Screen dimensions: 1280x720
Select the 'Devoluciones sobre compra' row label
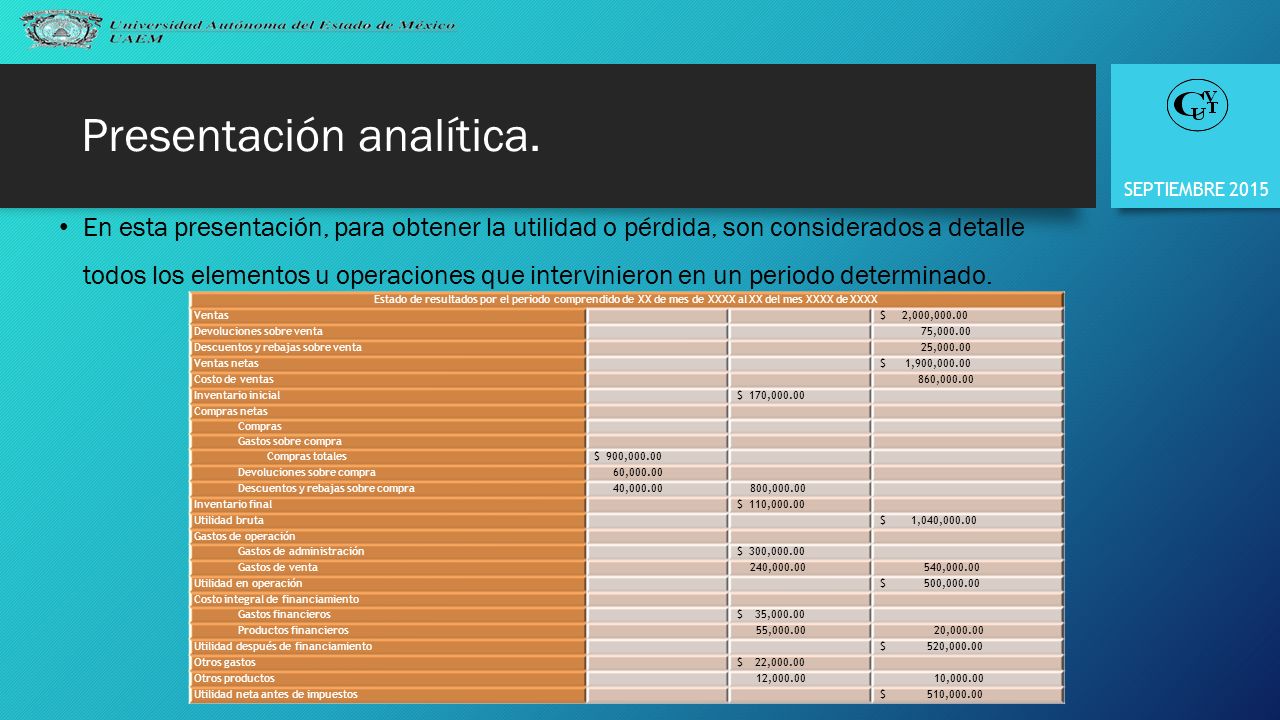point(306,472)
